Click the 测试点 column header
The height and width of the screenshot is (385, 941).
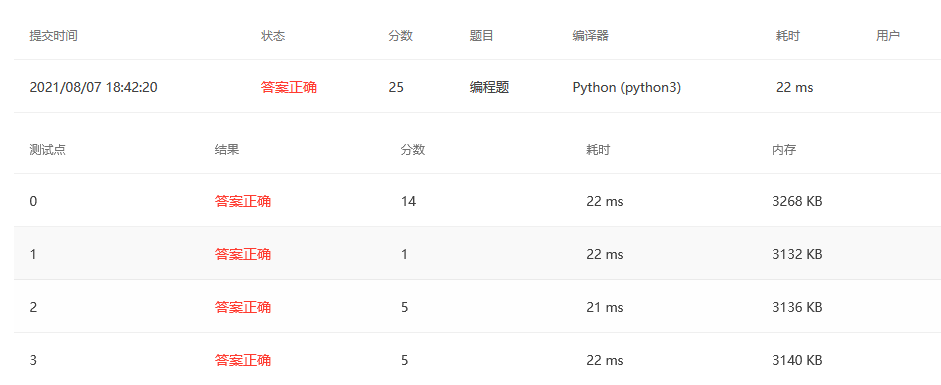click(x=47, y=150)
